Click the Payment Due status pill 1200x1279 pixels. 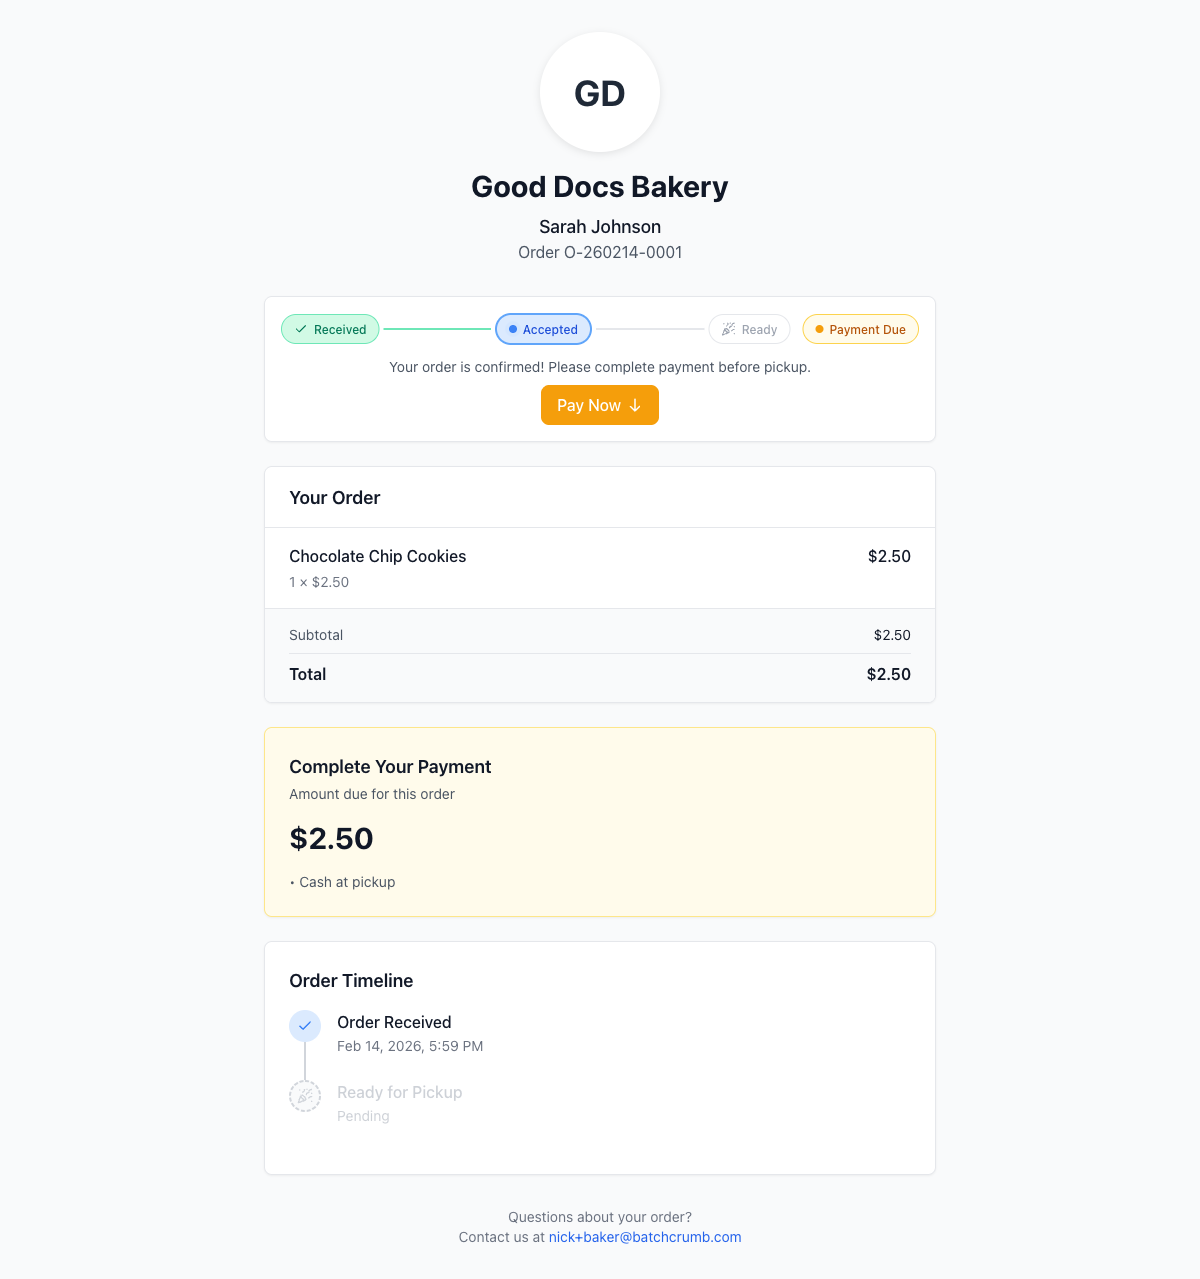[861, 329]
